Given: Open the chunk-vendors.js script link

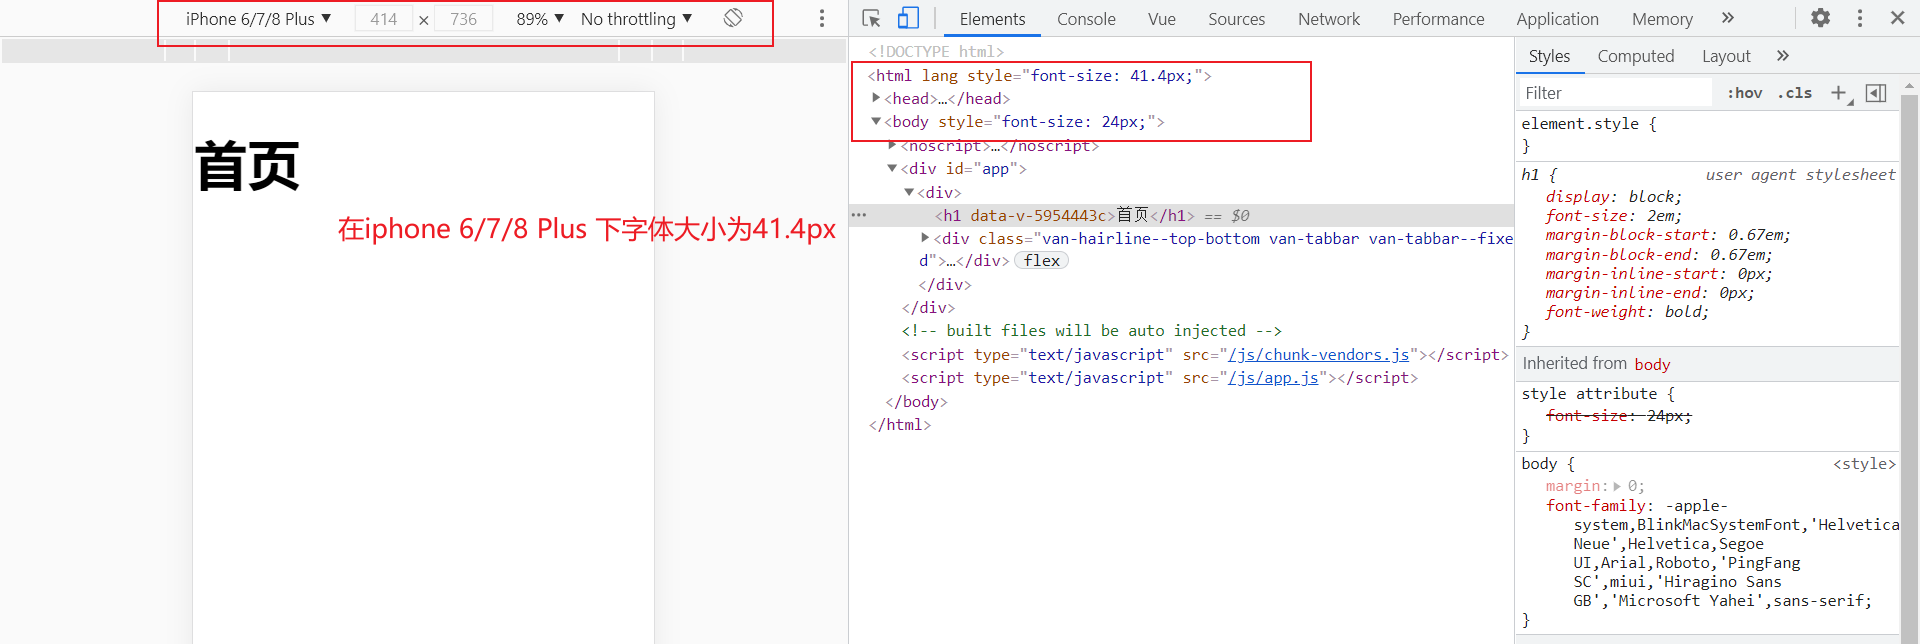Looking at the screenshot, I should [x=1318, y=355].
